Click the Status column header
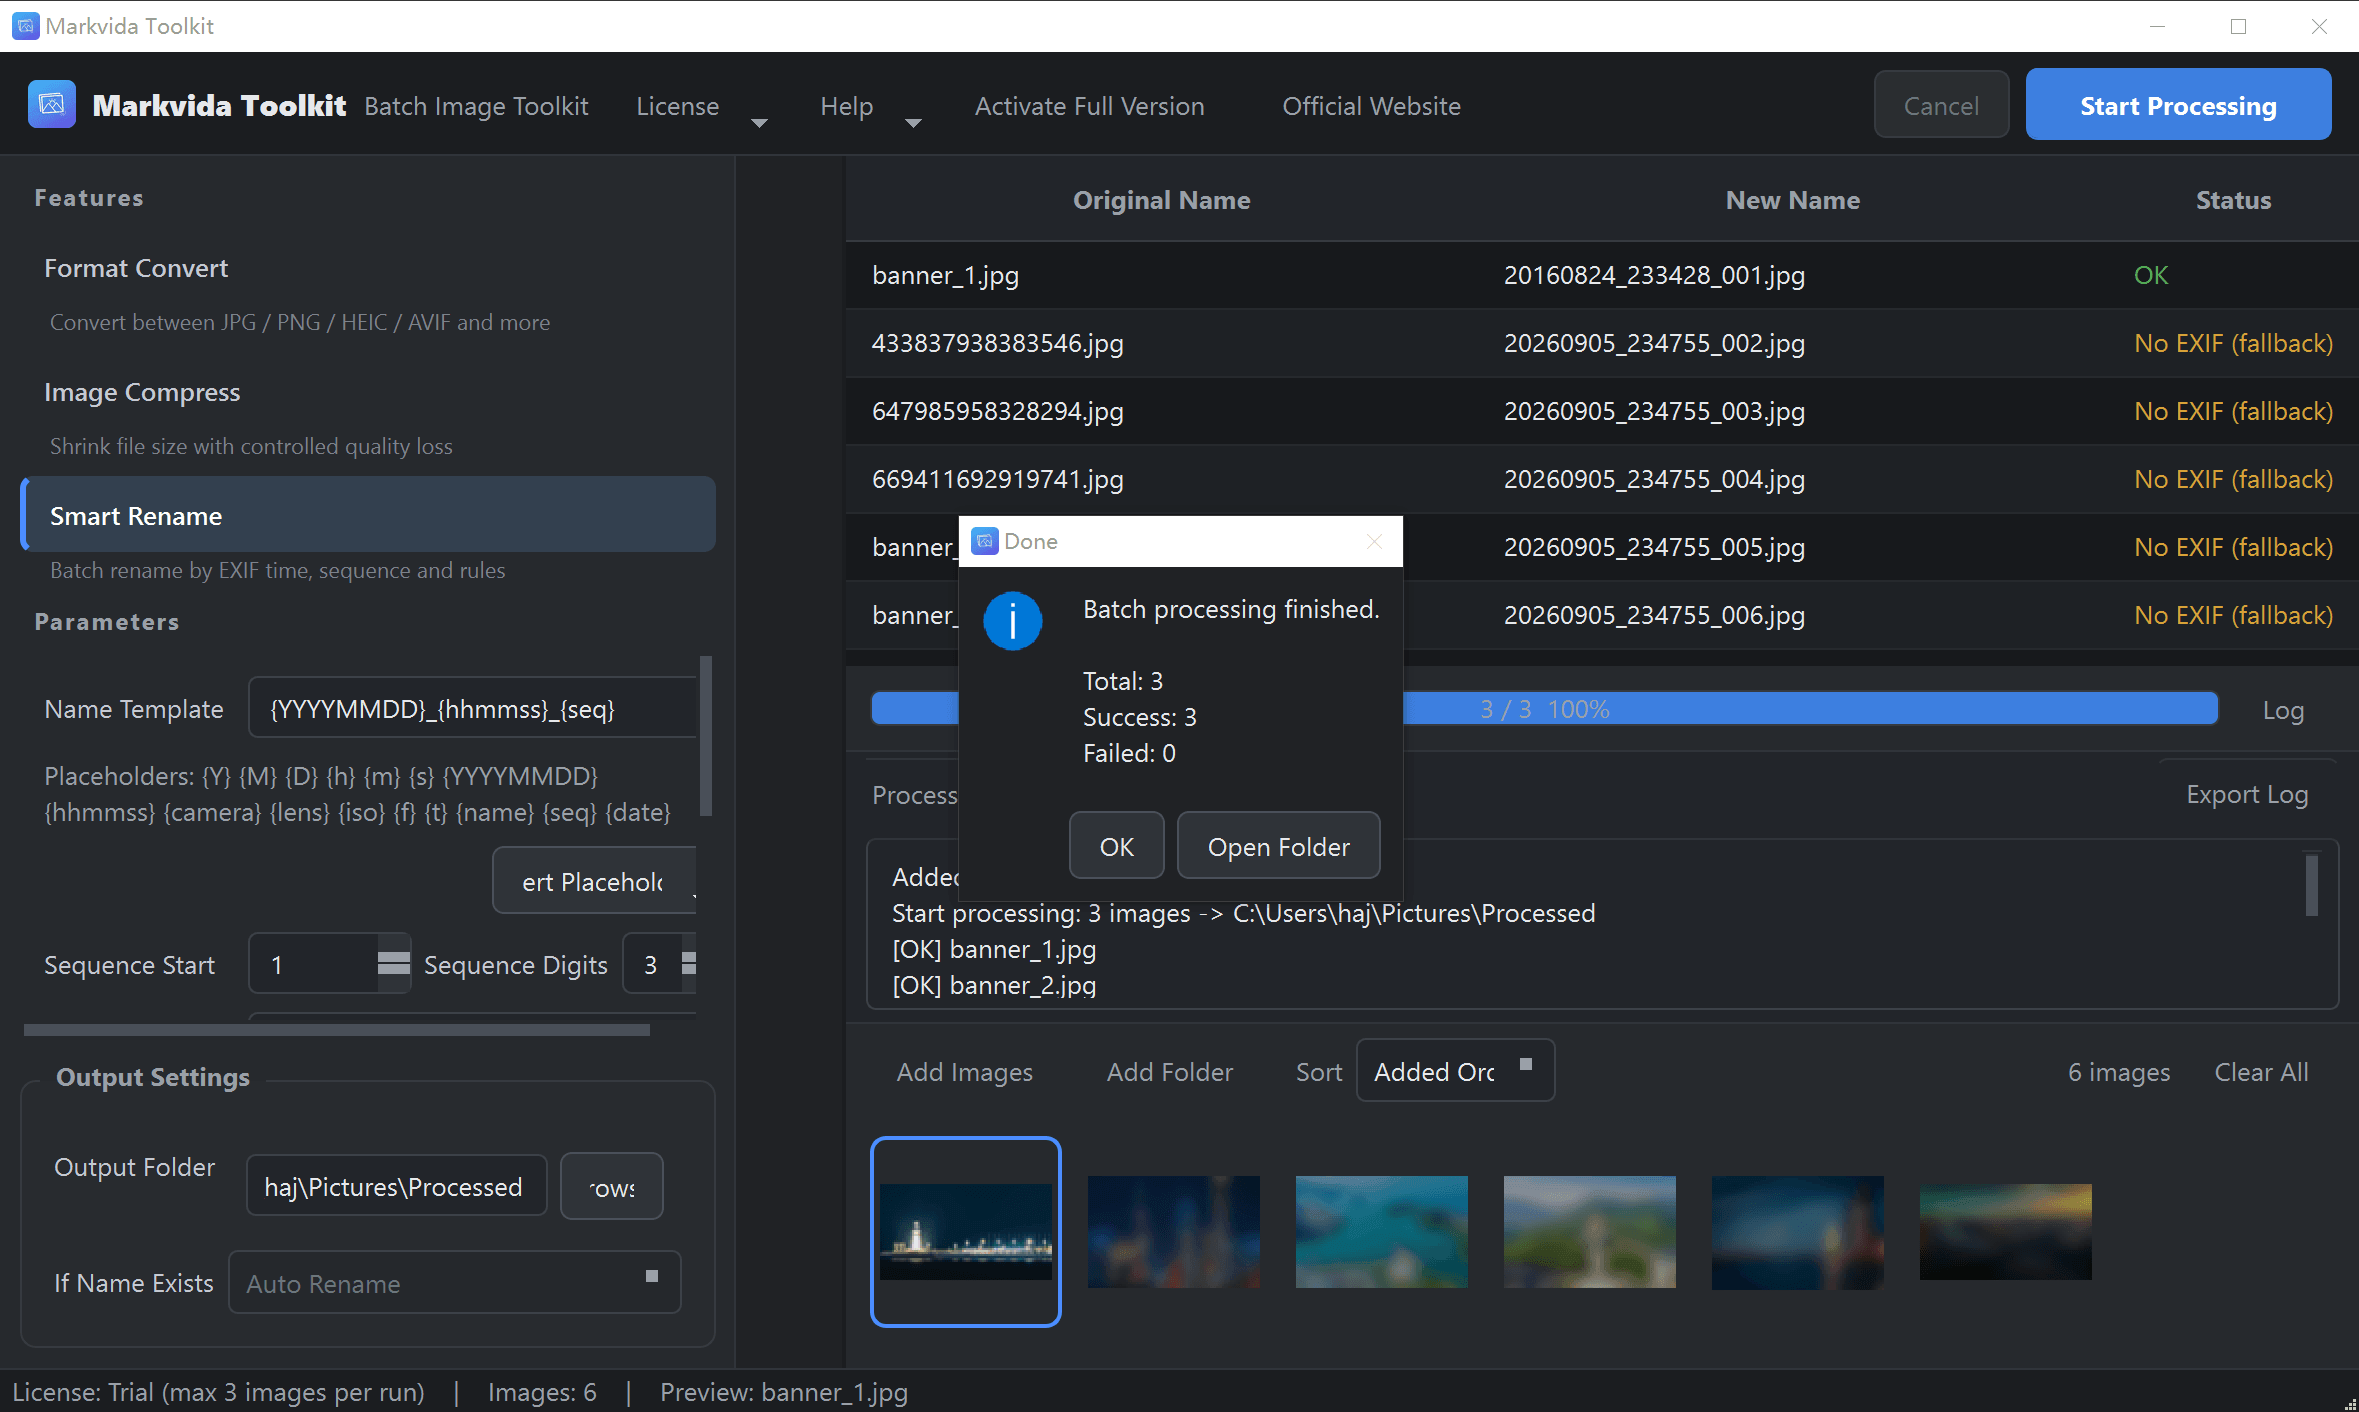The image size is (2359, 1412). [2233, 200]
